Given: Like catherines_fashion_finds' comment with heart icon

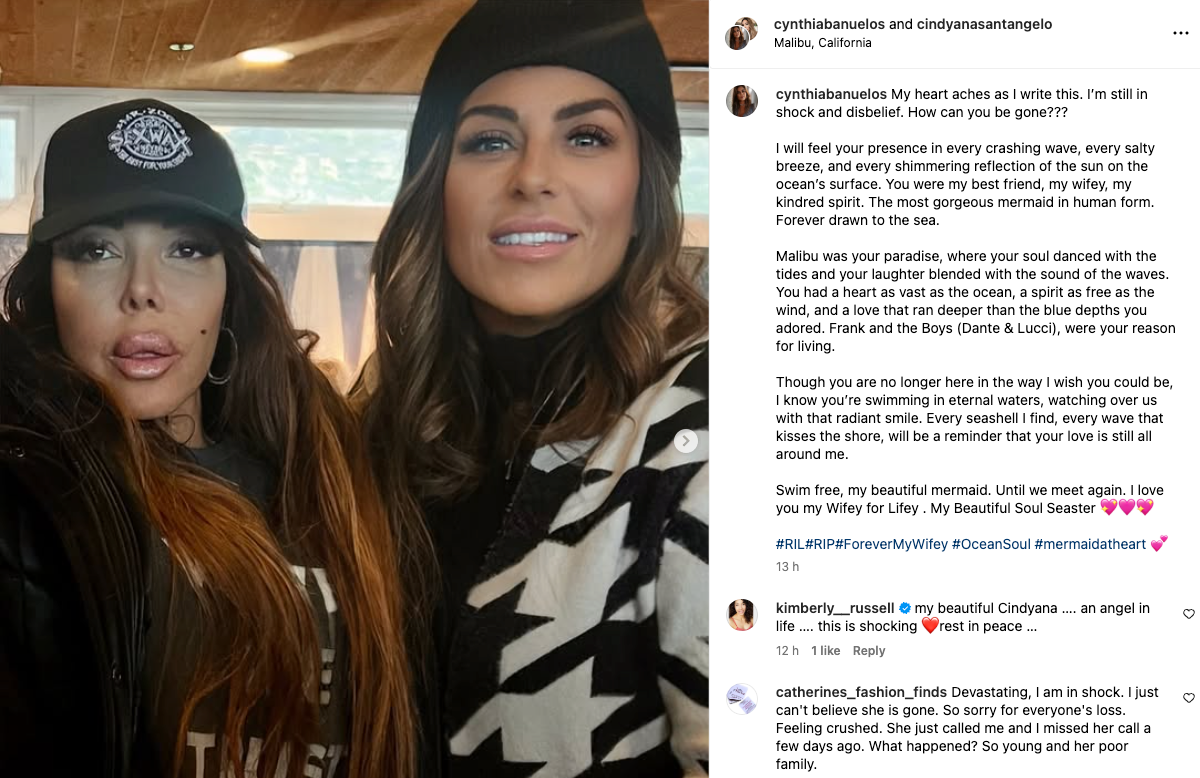Looking at the screenshot, I should pos(1188,698).
